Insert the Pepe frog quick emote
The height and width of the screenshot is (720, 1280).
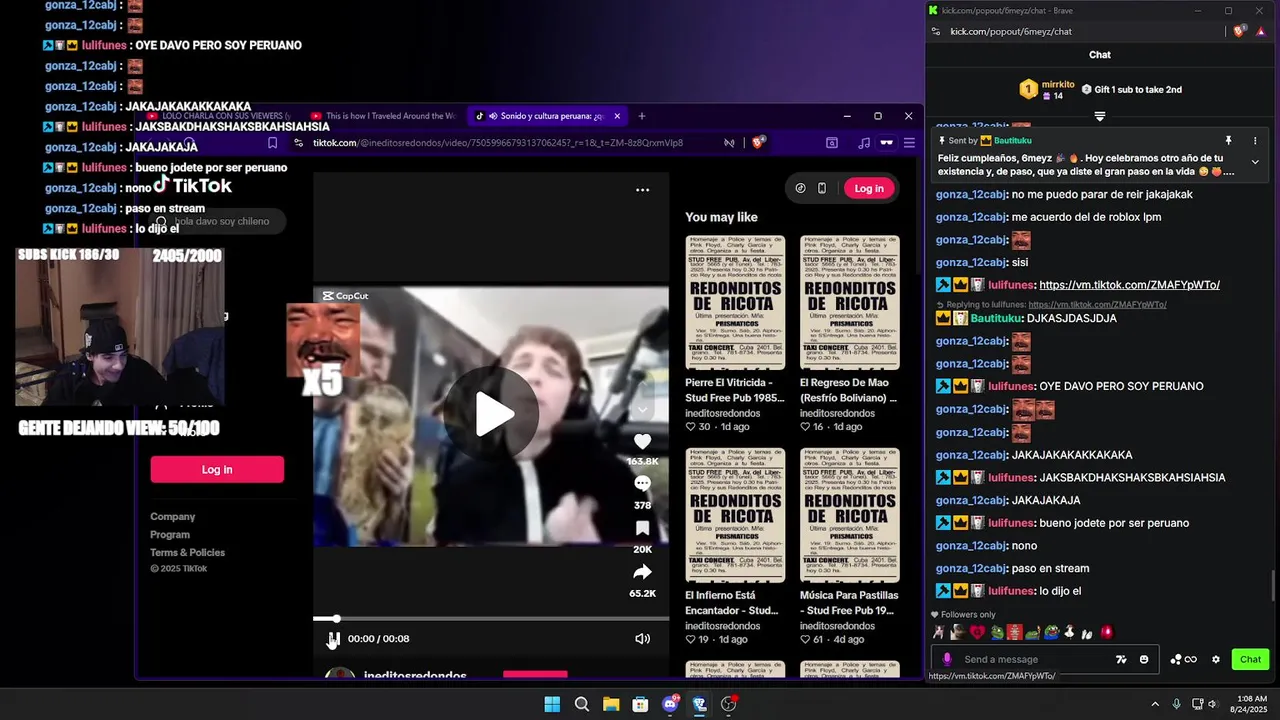pos(997,632)
